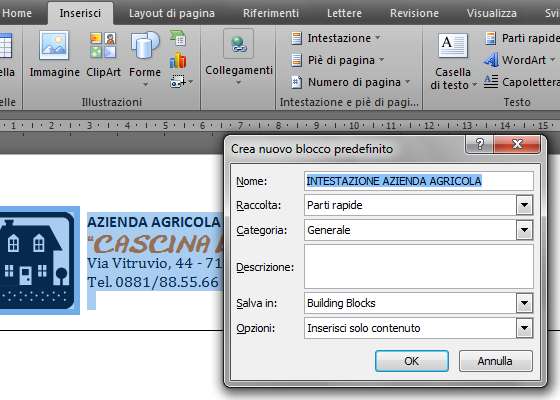The height and width of the screenshot is (400, 560).
Task: Insert a picture with the Immagine icon
Action: (x=54, y=54)
